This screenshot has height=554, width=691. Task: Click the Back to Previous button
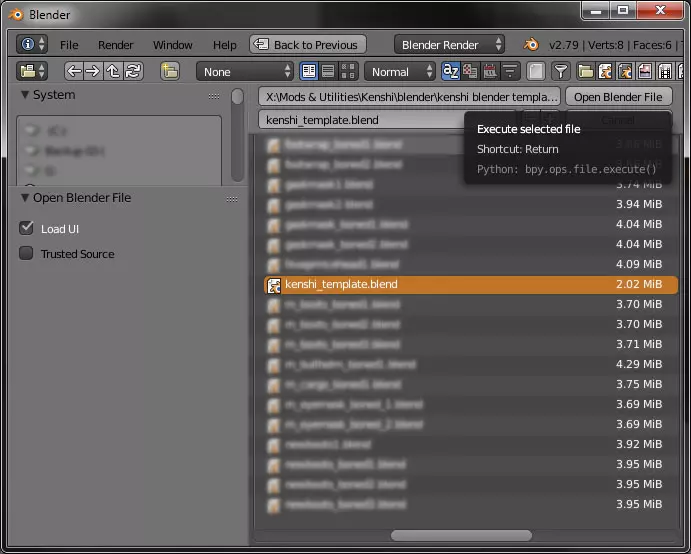tap(307, 45)
